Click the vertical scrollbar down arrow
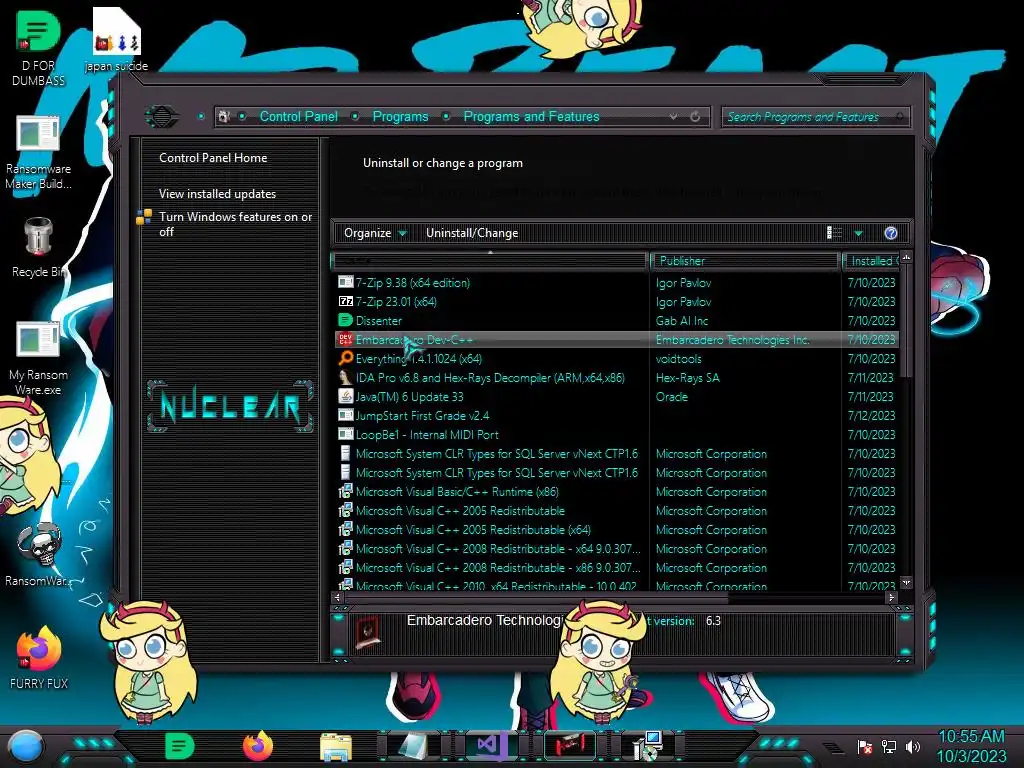Image resolution: width=1024 pixels, height=768 pixels. (x=906, y=582)
